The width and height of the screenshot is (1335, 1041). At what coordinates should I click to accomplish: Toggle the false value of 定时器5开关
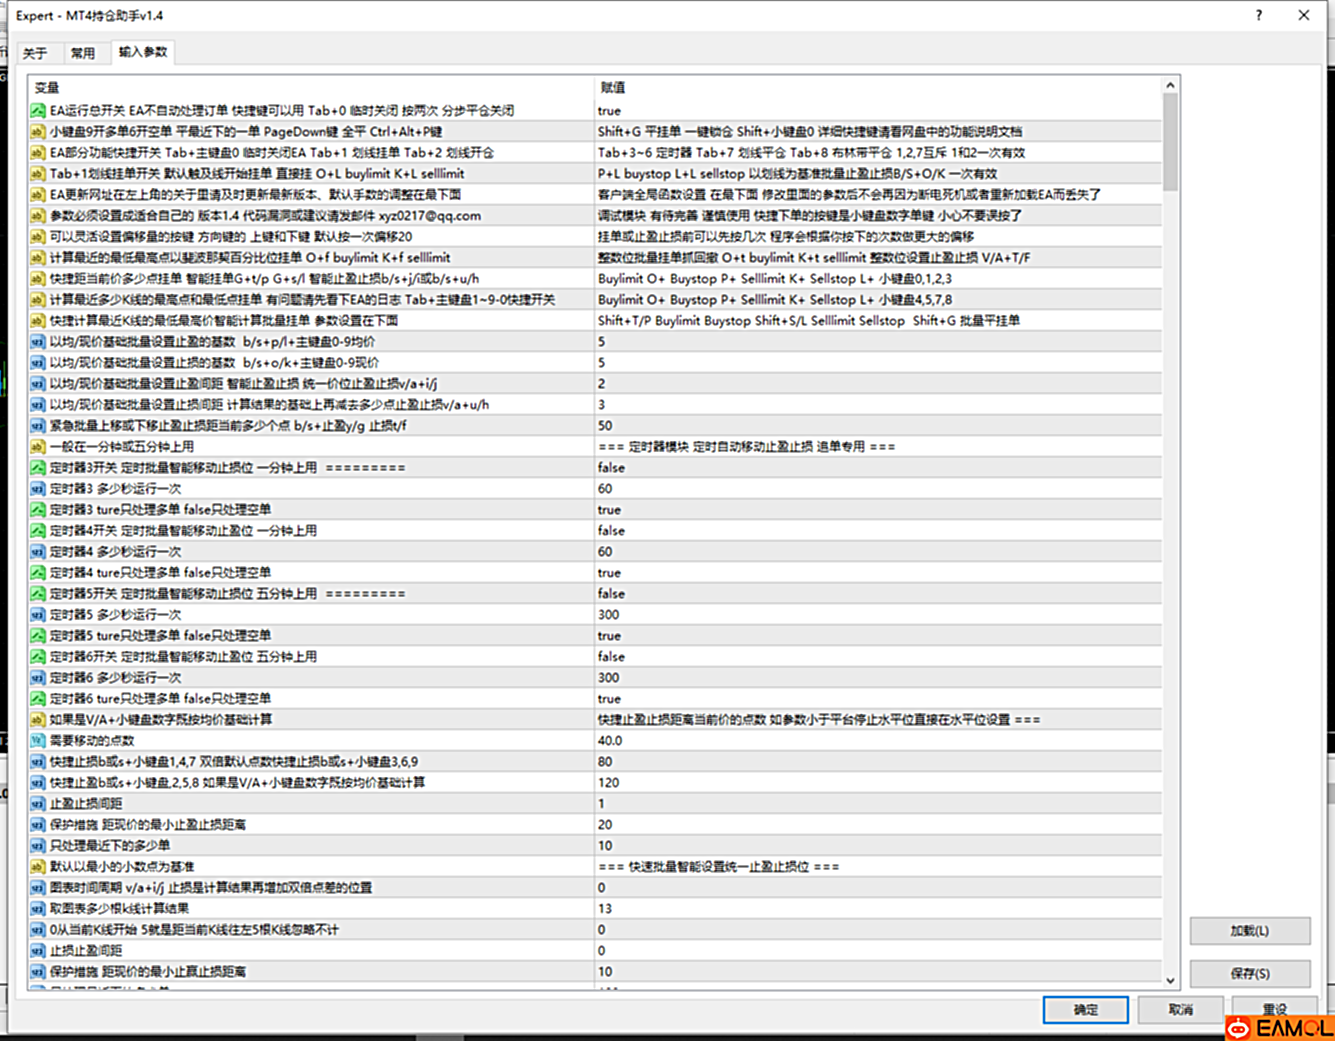[611, 594]
